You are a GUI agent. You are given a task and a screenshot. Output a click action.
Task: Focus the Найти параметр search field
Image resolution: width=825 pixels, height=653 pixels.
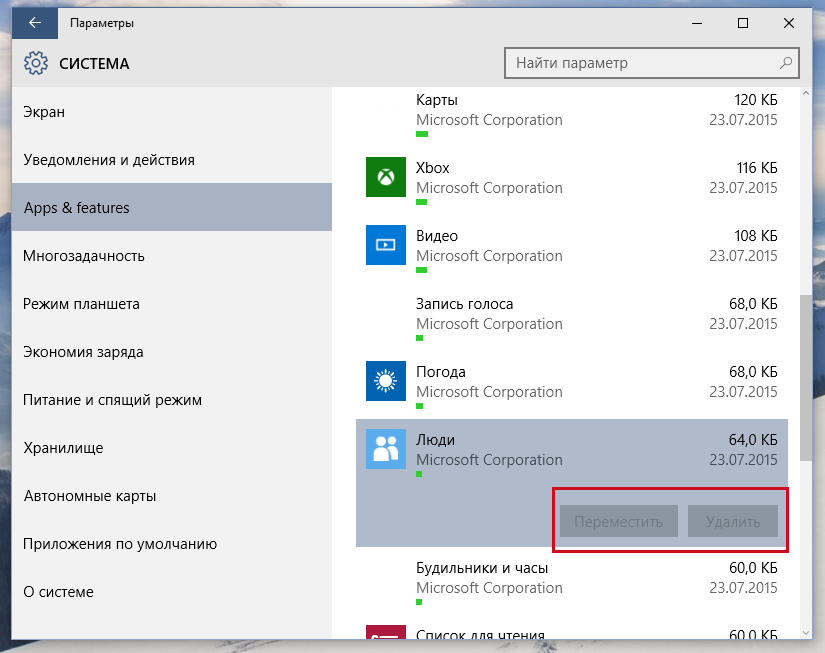coord(651,63)
